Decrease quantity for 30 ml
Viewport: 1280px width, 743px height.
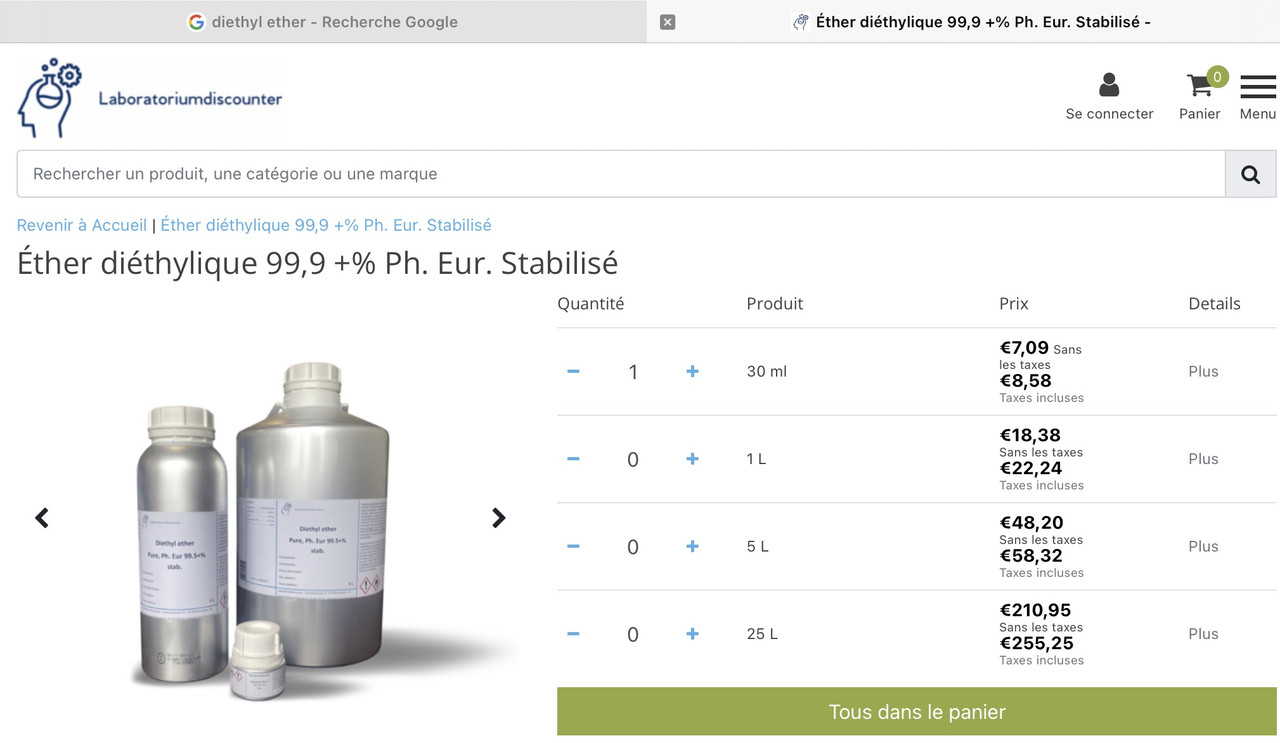[573, 372]
